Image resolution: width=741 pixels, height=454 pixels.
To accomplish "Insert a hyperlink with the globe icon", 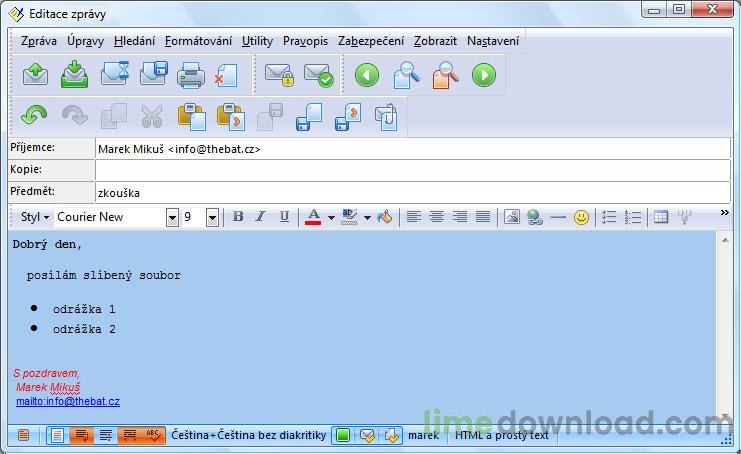I will (x=535, y=217).
